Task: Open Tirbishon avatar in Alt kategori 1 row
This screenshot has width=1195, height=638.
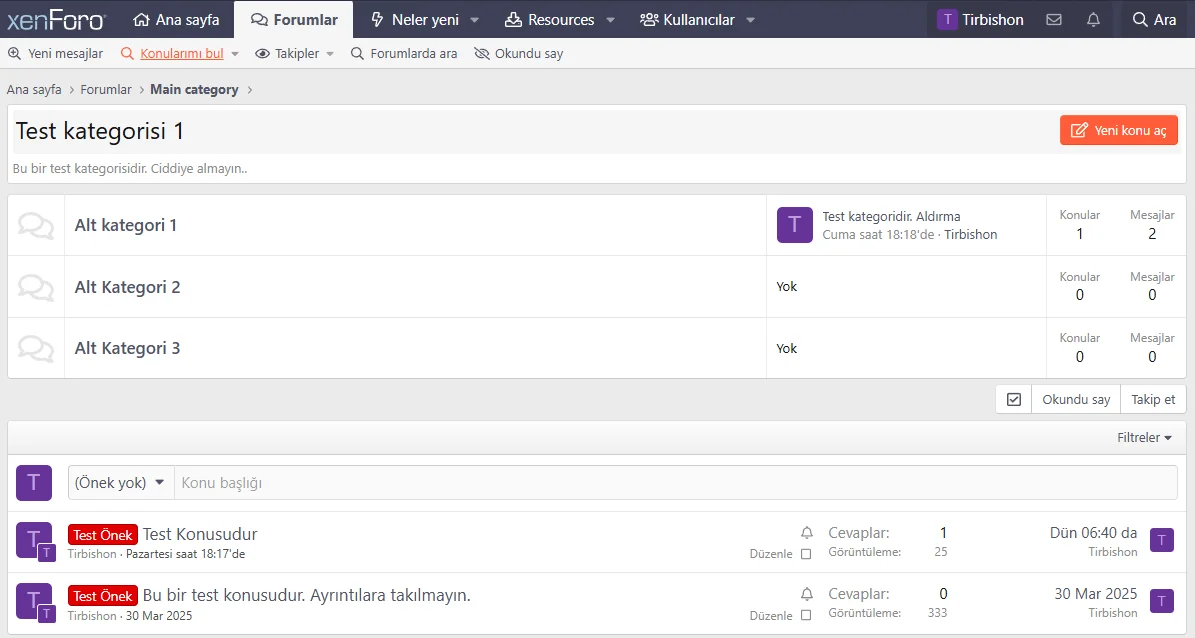Action: (794, 225)
